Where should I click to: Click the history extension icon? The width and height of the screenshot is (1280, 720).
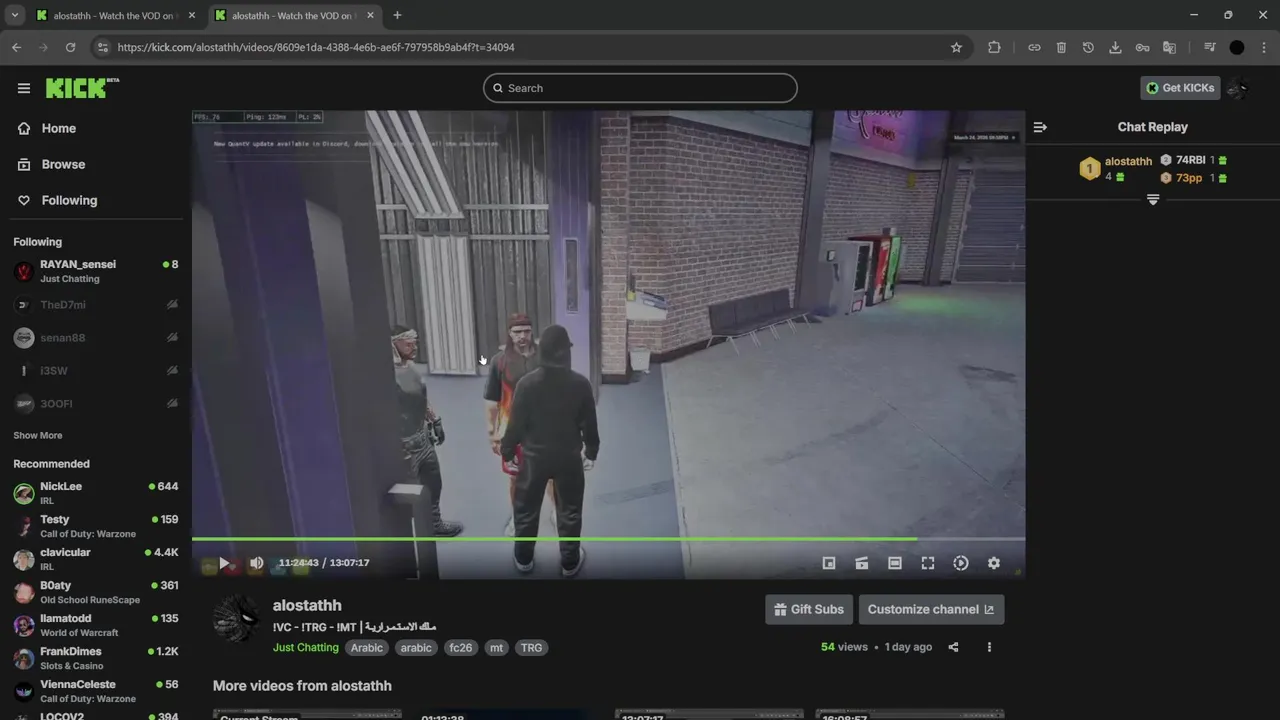[x=1088, y=47]
